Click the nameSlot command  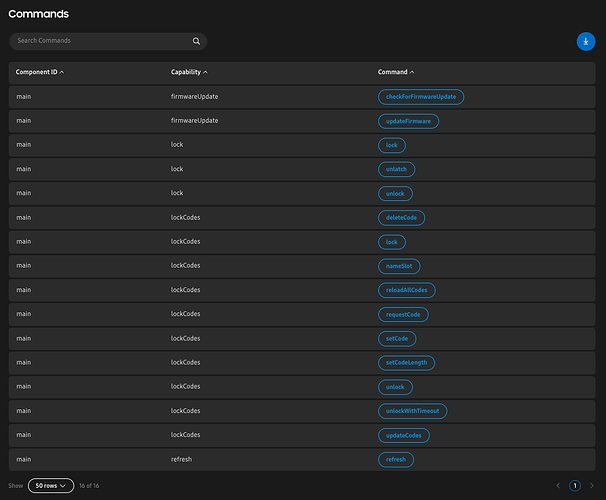tap(399, 266)
